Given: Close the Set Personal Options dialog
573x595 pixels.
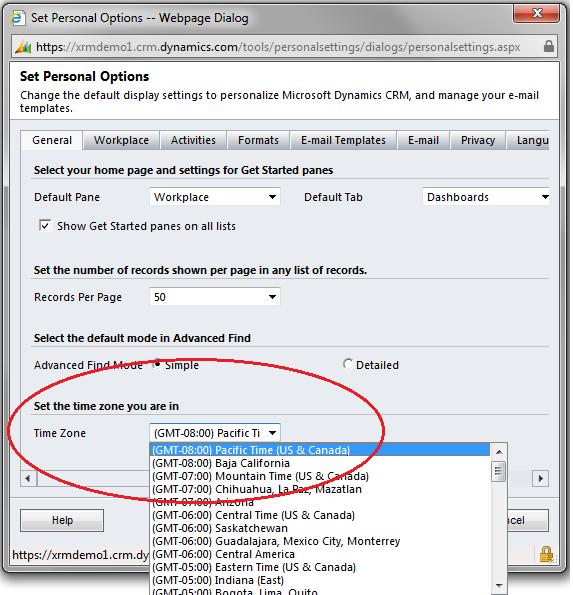Looking at the screenshot, I should [x=536, y=13].
